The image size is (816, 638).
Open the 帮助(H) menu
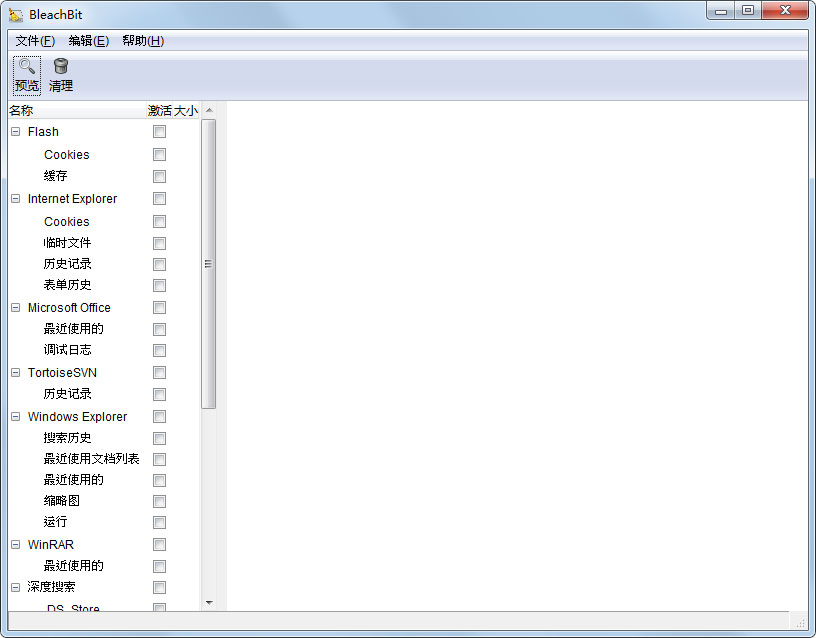tap(143, 41)
